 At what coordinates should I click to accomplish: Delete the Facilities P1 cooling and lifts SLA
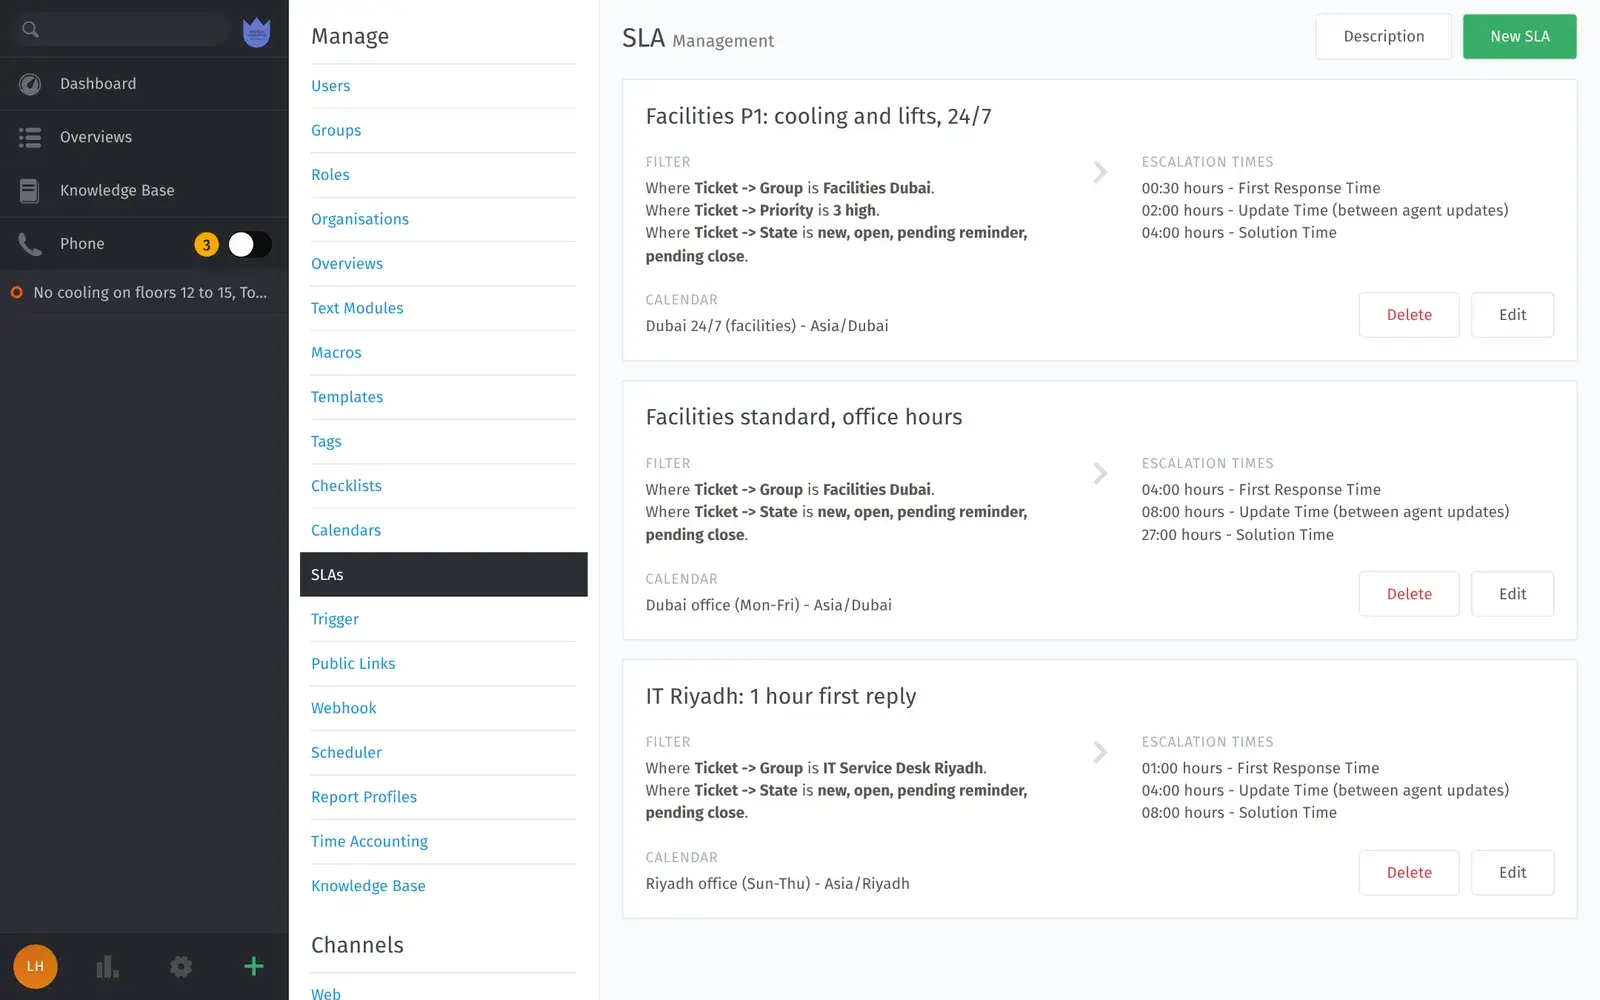pos(1409,315)
